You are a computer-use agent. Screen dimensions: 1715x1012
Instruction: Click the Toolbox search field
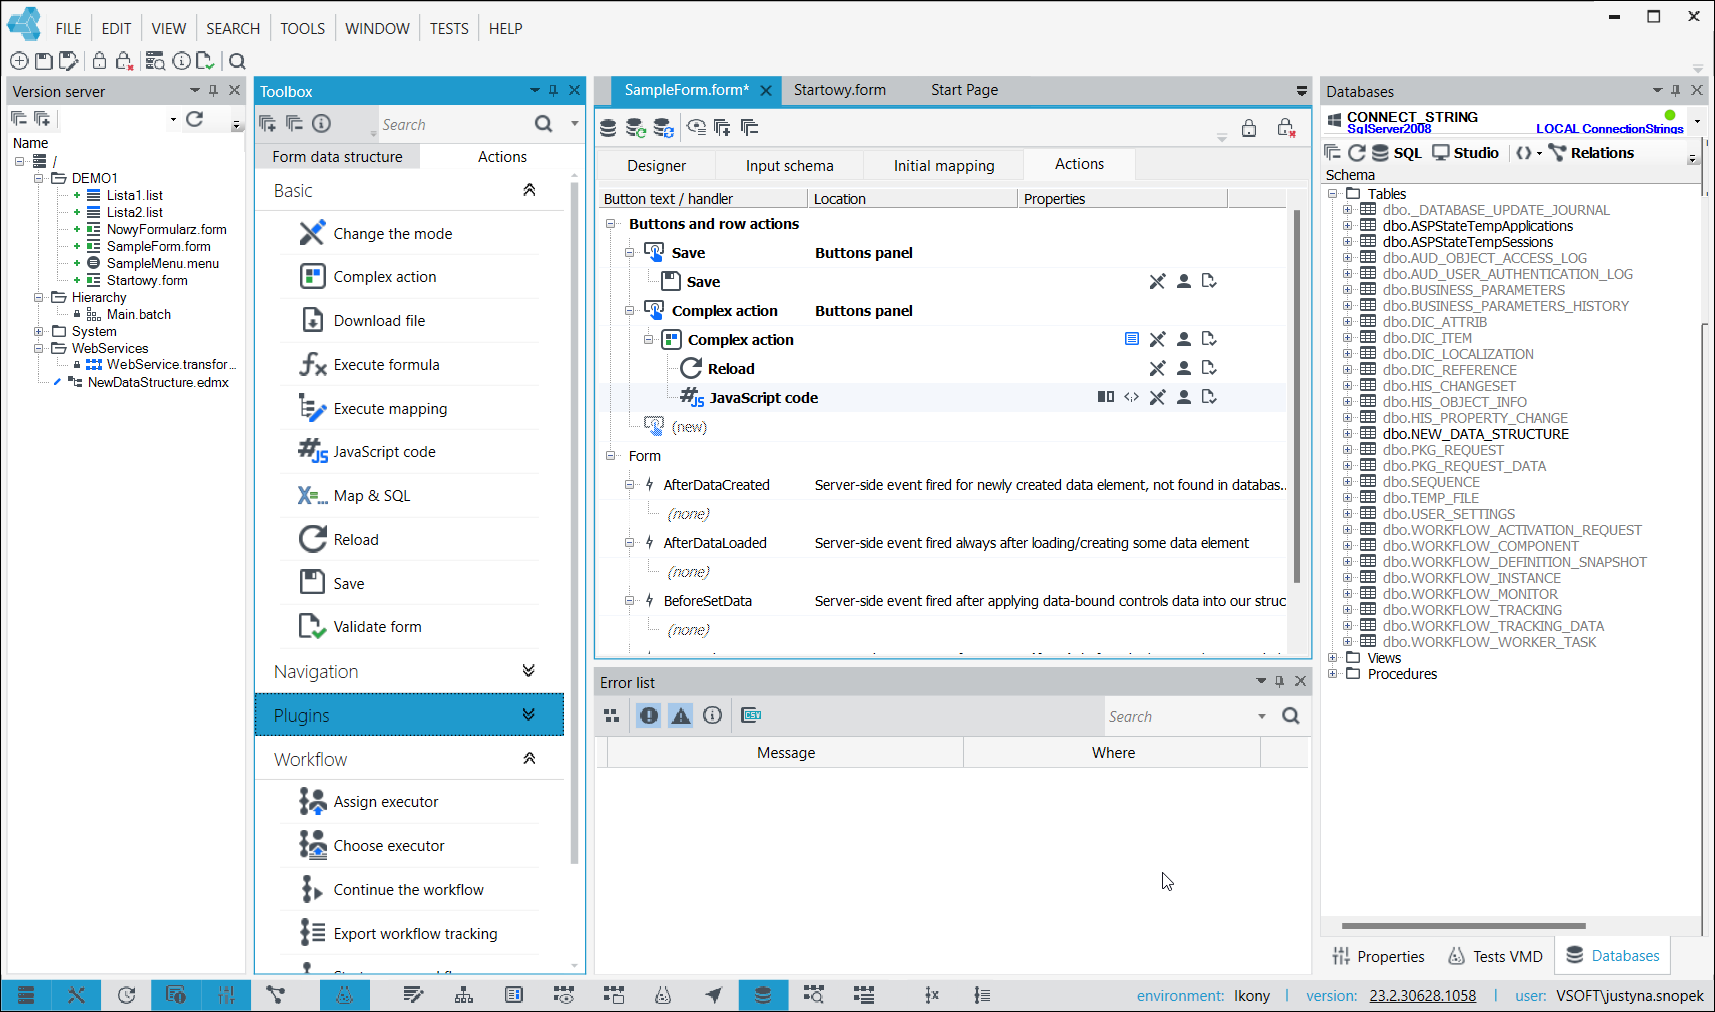455,125
